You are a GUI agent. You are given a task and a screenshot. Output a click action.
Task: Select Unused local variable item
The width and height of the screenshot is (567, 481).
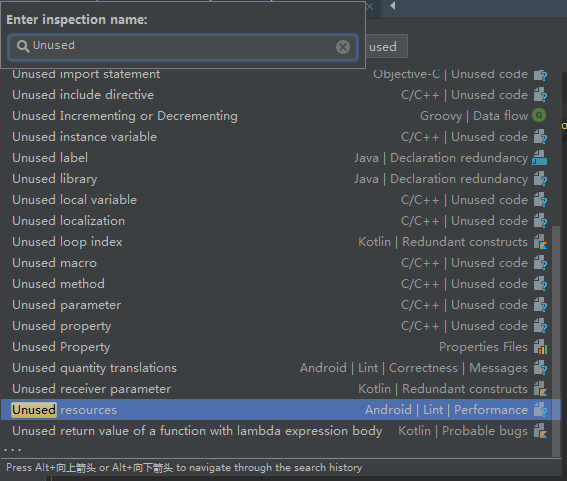[x=277, y=200]
